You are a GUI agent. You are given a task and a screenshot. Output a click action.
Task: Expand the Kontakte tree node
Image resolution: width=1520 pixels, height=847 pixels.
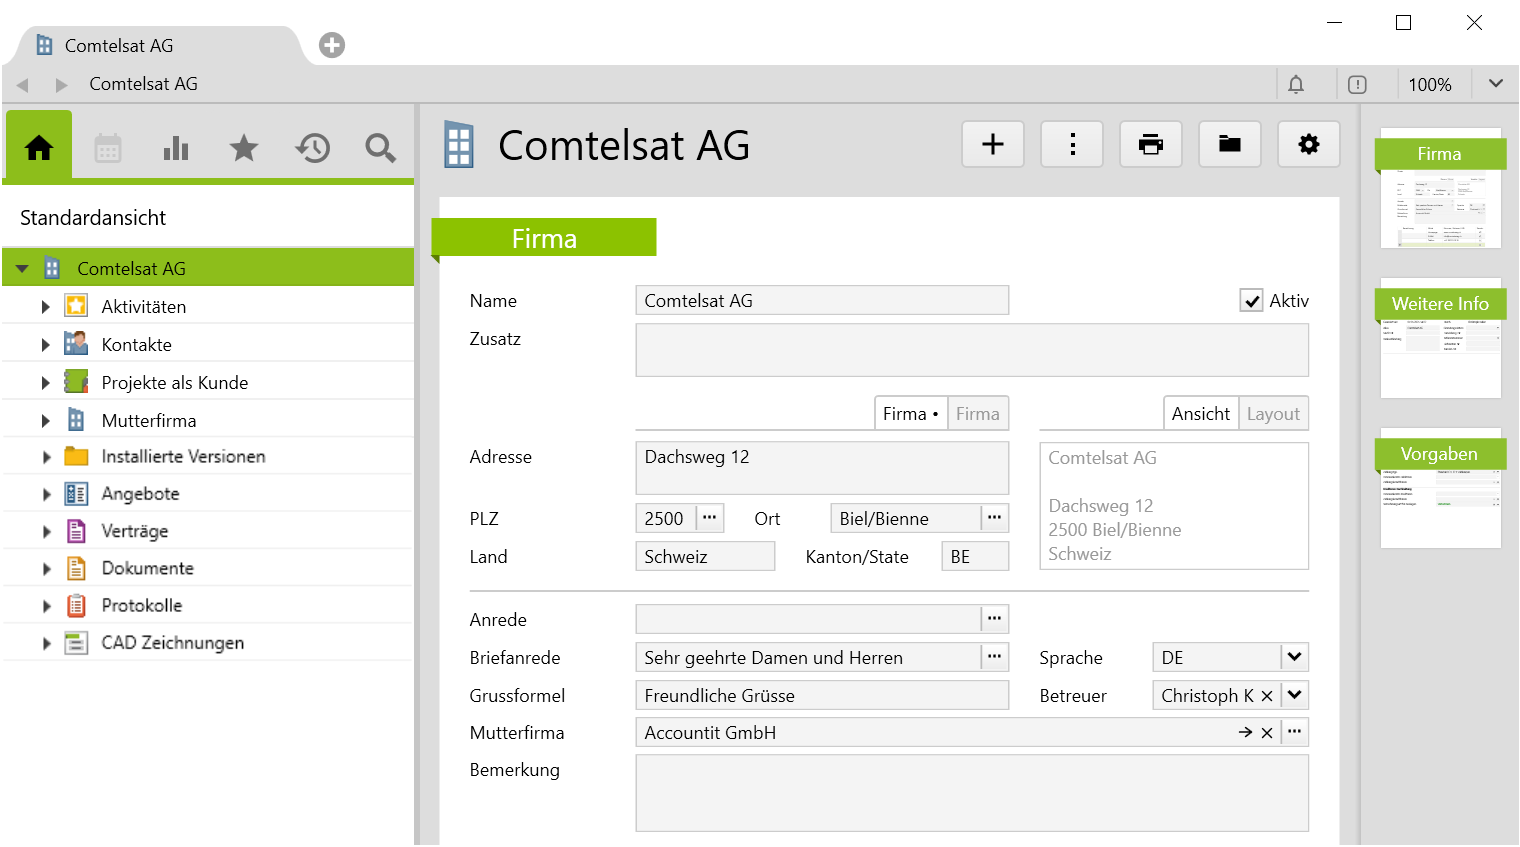coord(46,345)
